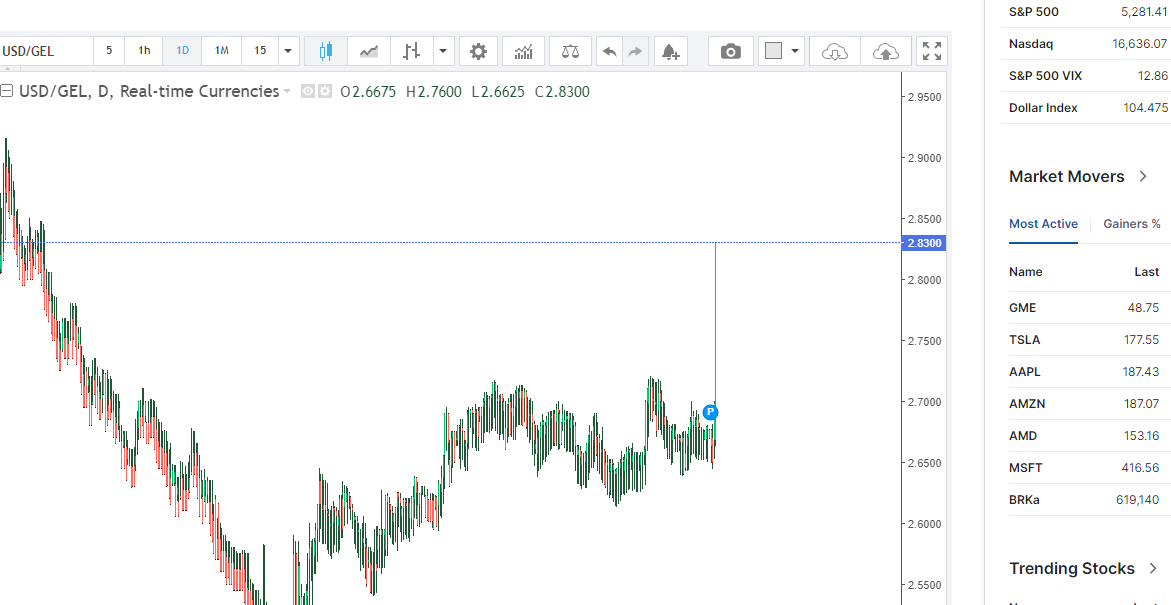Take a chart snapshot with camera
The height and width of the screenshot is (605, 1171).
tap(730, 51)
